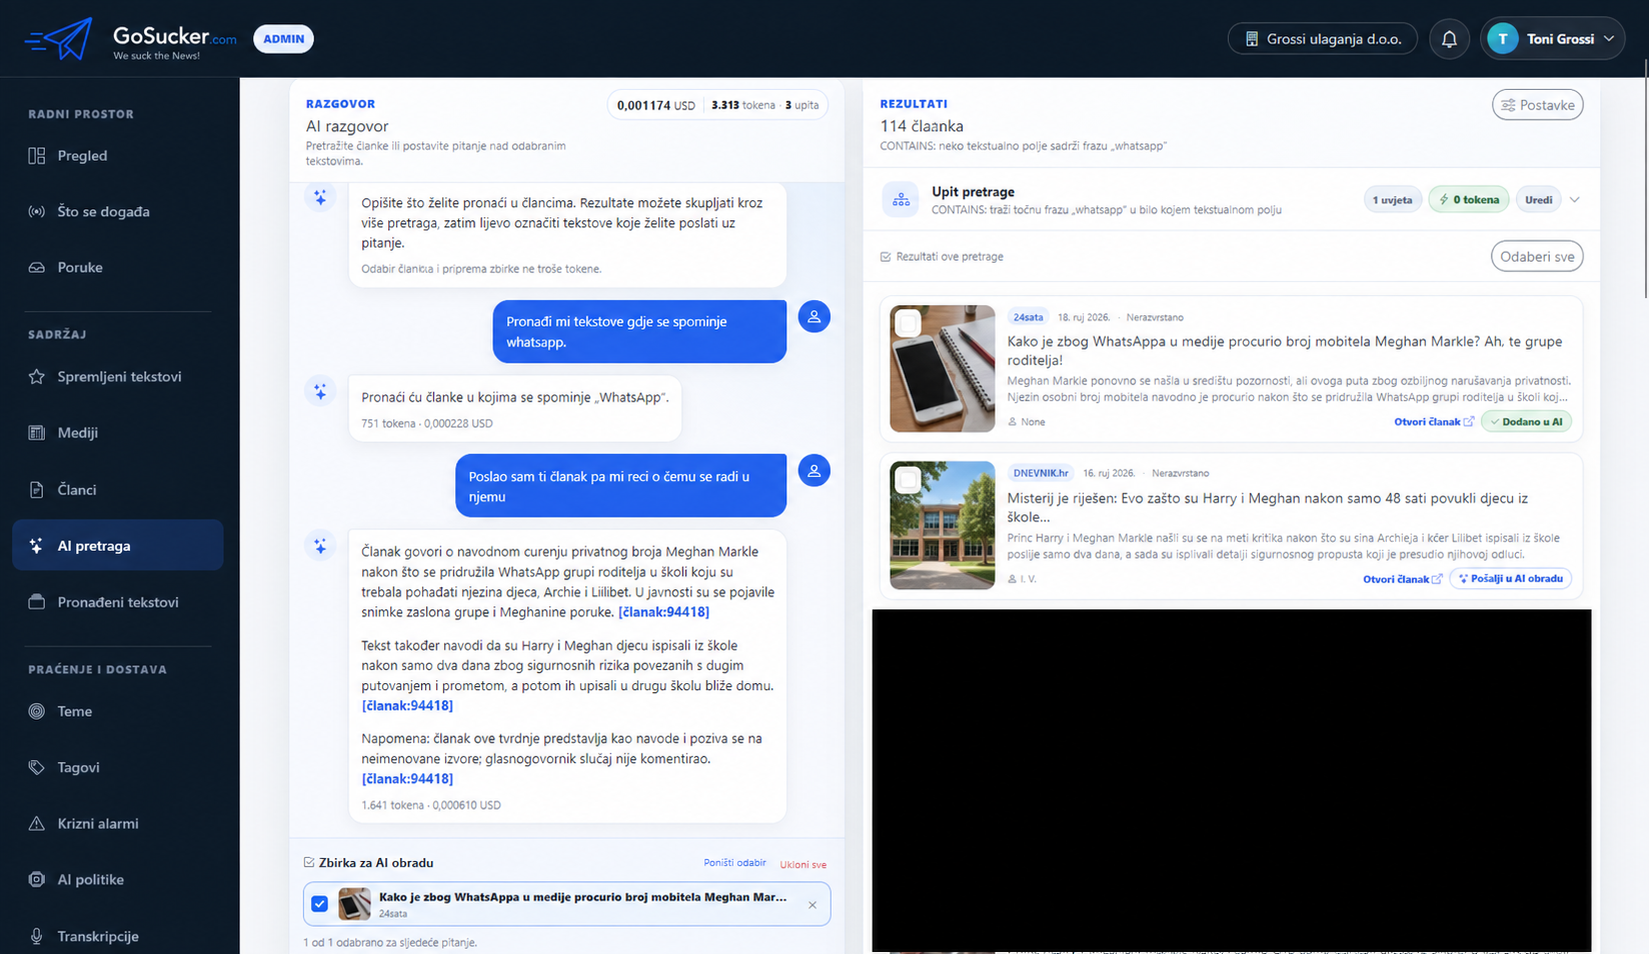1649x954 pixels.
Task: Expand the Upit pretrage chevron
Action: click(x=1575, y=200)
